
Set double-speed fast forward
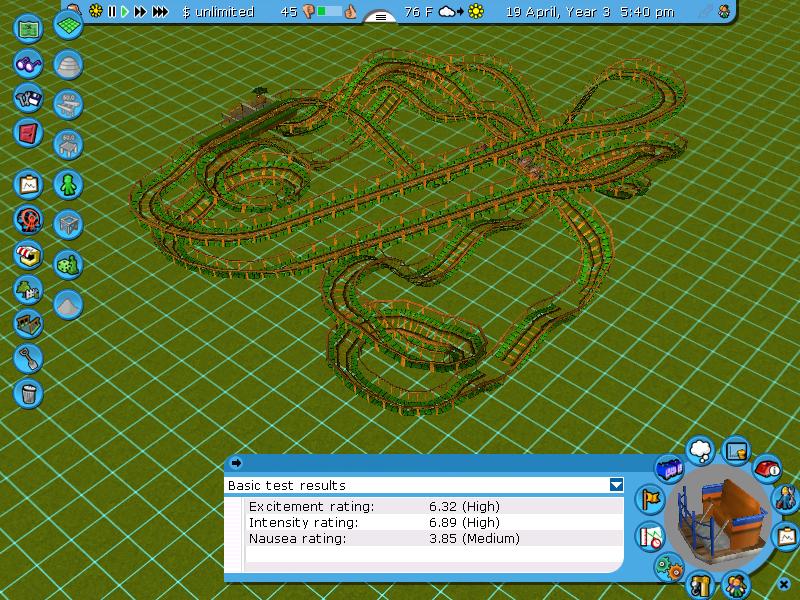[140, 11]
